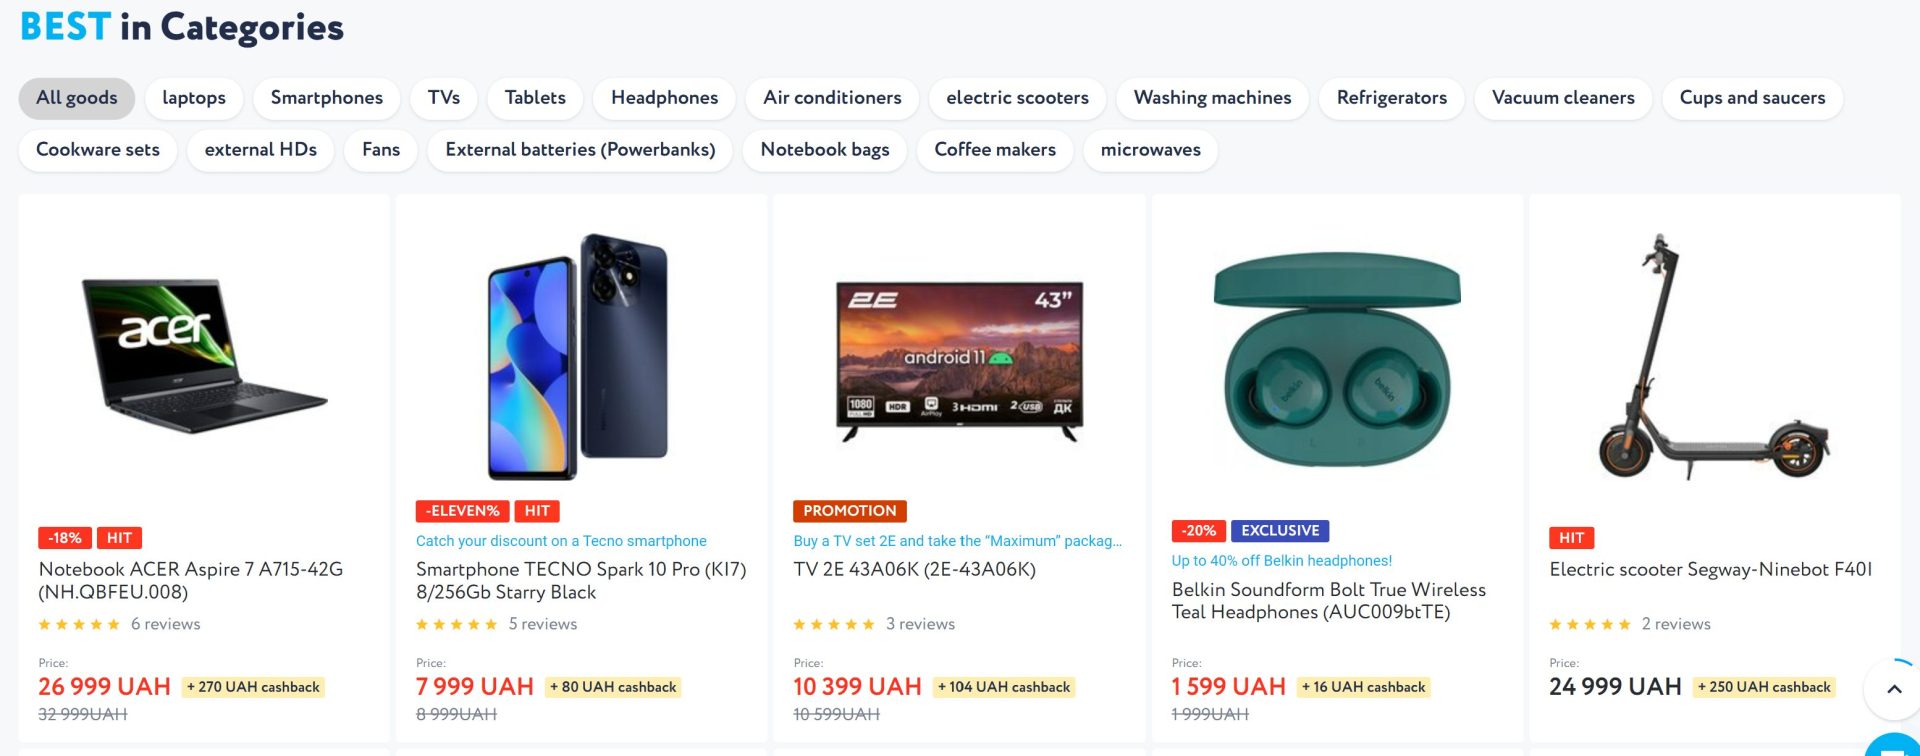Pick the Vacuum cleaners category

(1562, 98)
